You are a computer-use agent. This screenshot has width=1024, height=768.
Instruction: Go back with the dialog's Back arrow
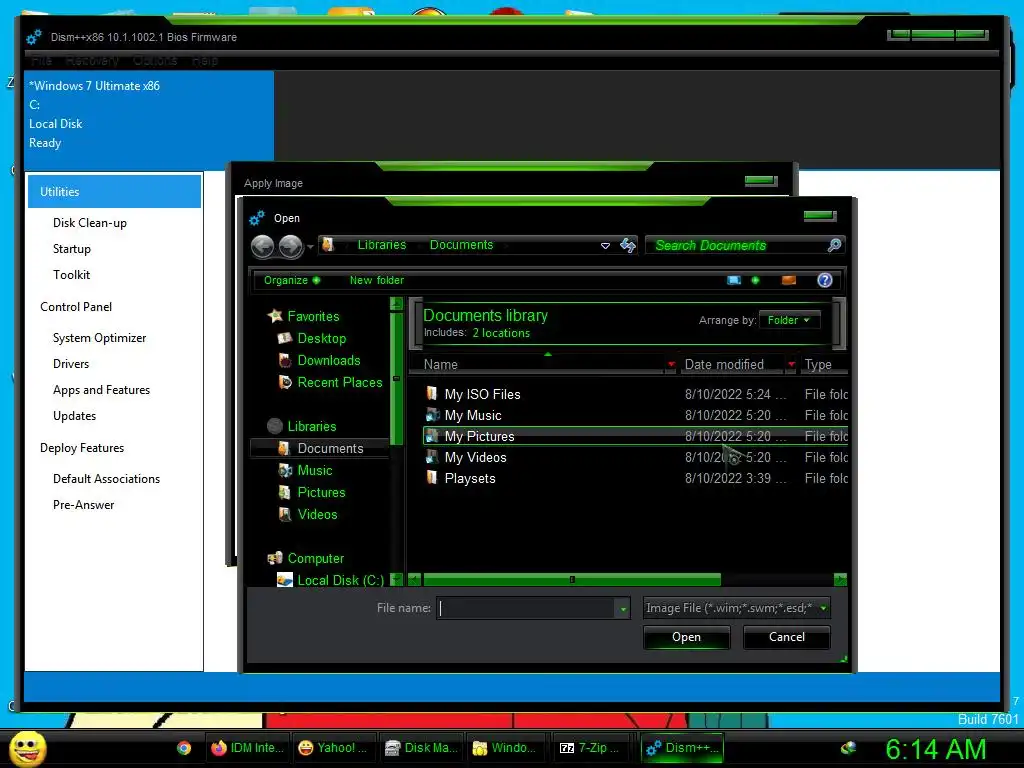tap(263, 246)
